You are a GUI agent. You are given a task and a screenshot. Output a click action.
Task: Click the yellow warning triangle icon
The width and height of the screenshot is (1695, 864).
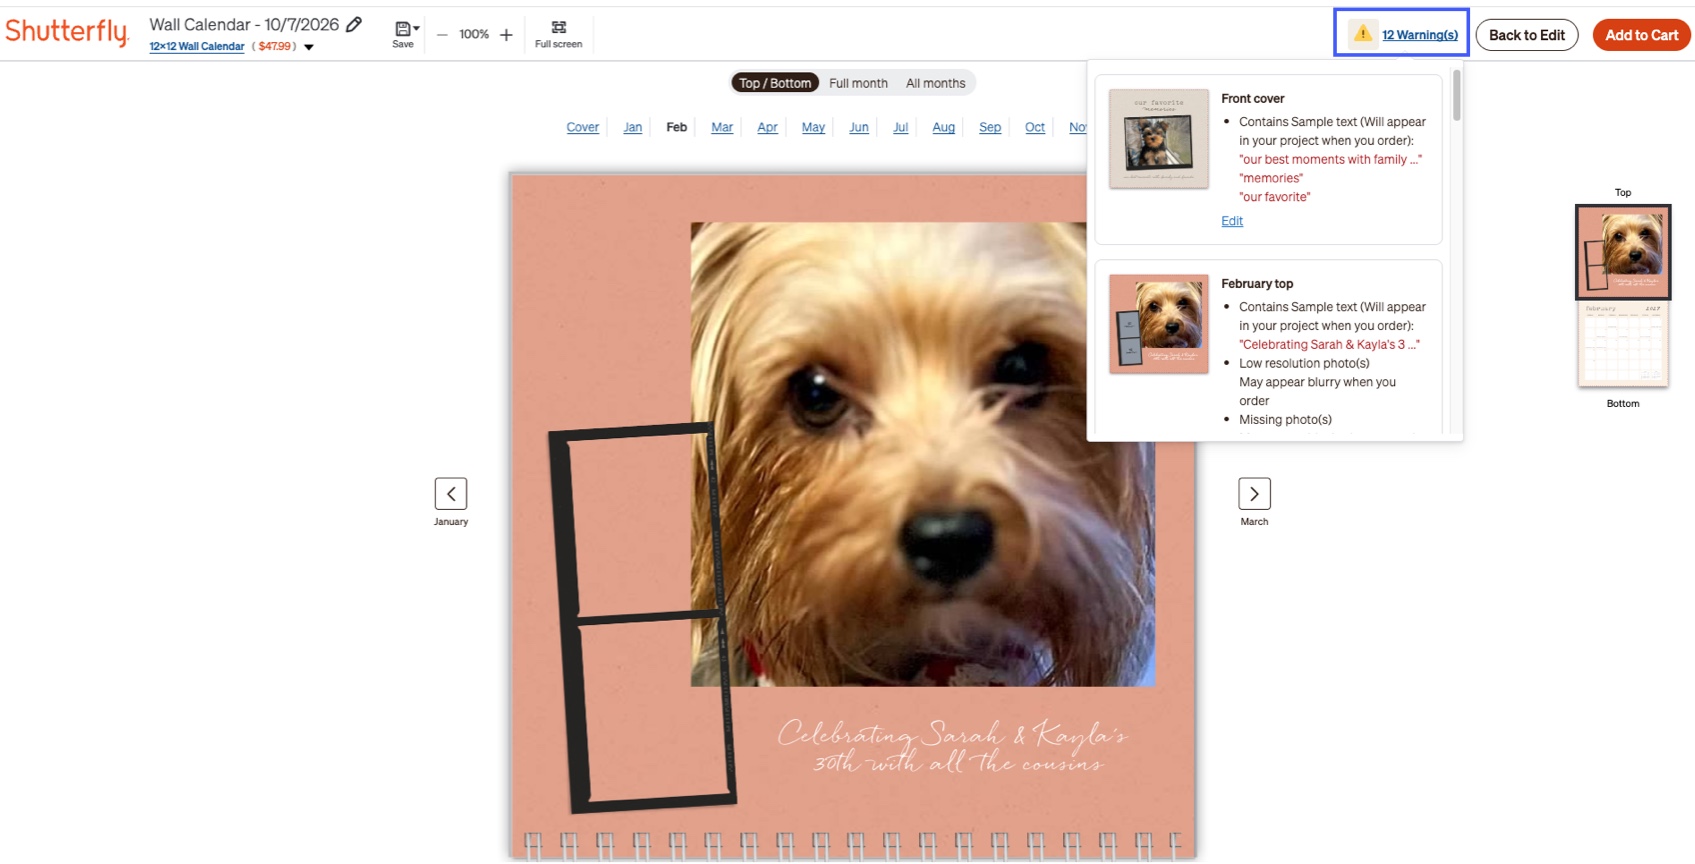(1362, 34)
